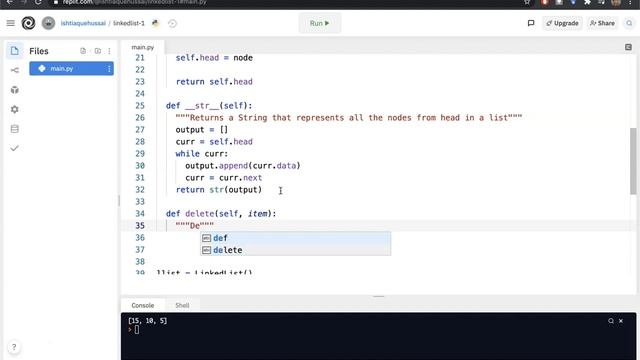Switch to the Shell tab
The height and width of the screenshot is (360, 640).
182,305
